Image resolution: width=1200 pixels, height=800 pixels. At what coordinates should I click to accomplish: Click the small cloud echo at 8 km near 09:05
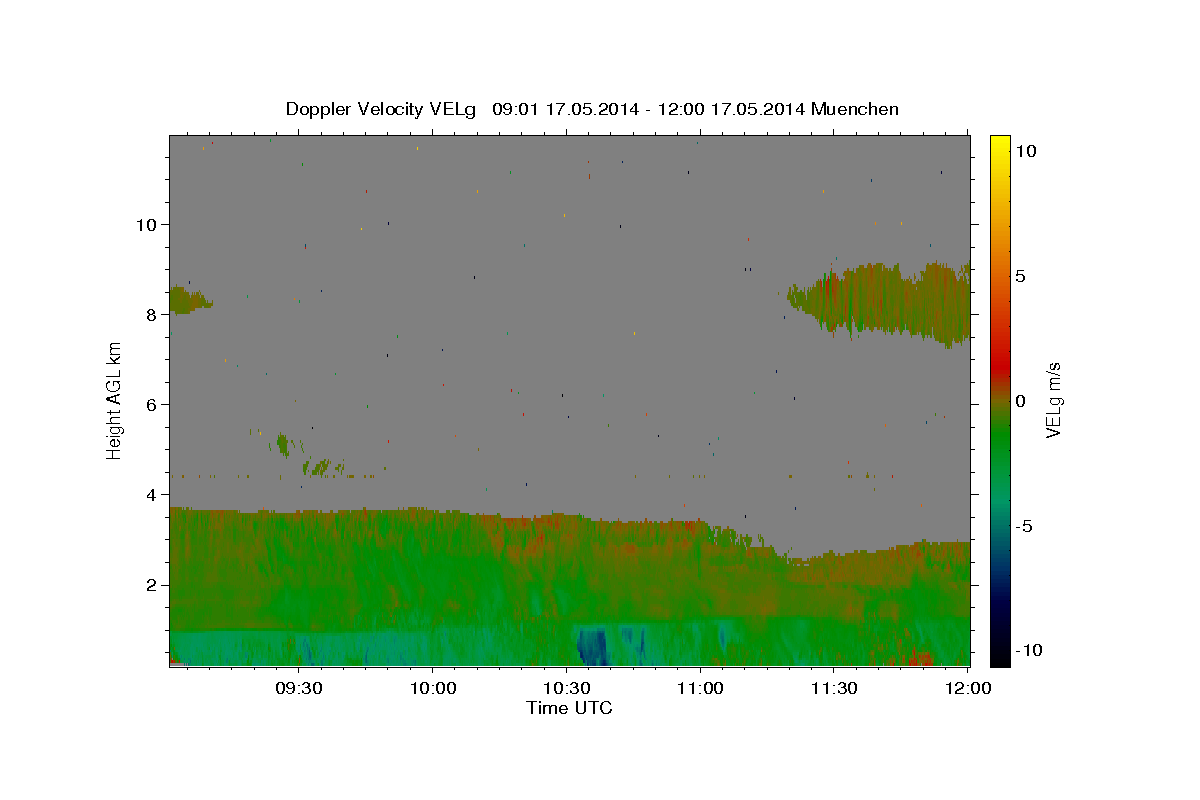coord(188,300)
